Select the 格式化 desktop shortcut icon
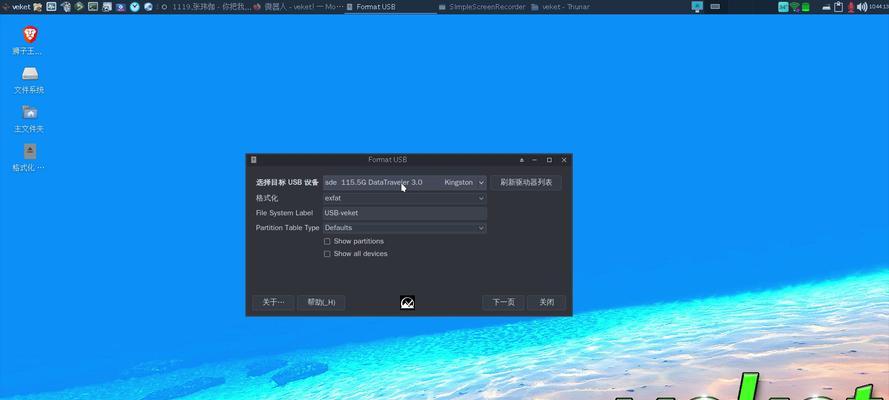 [30, 151]
